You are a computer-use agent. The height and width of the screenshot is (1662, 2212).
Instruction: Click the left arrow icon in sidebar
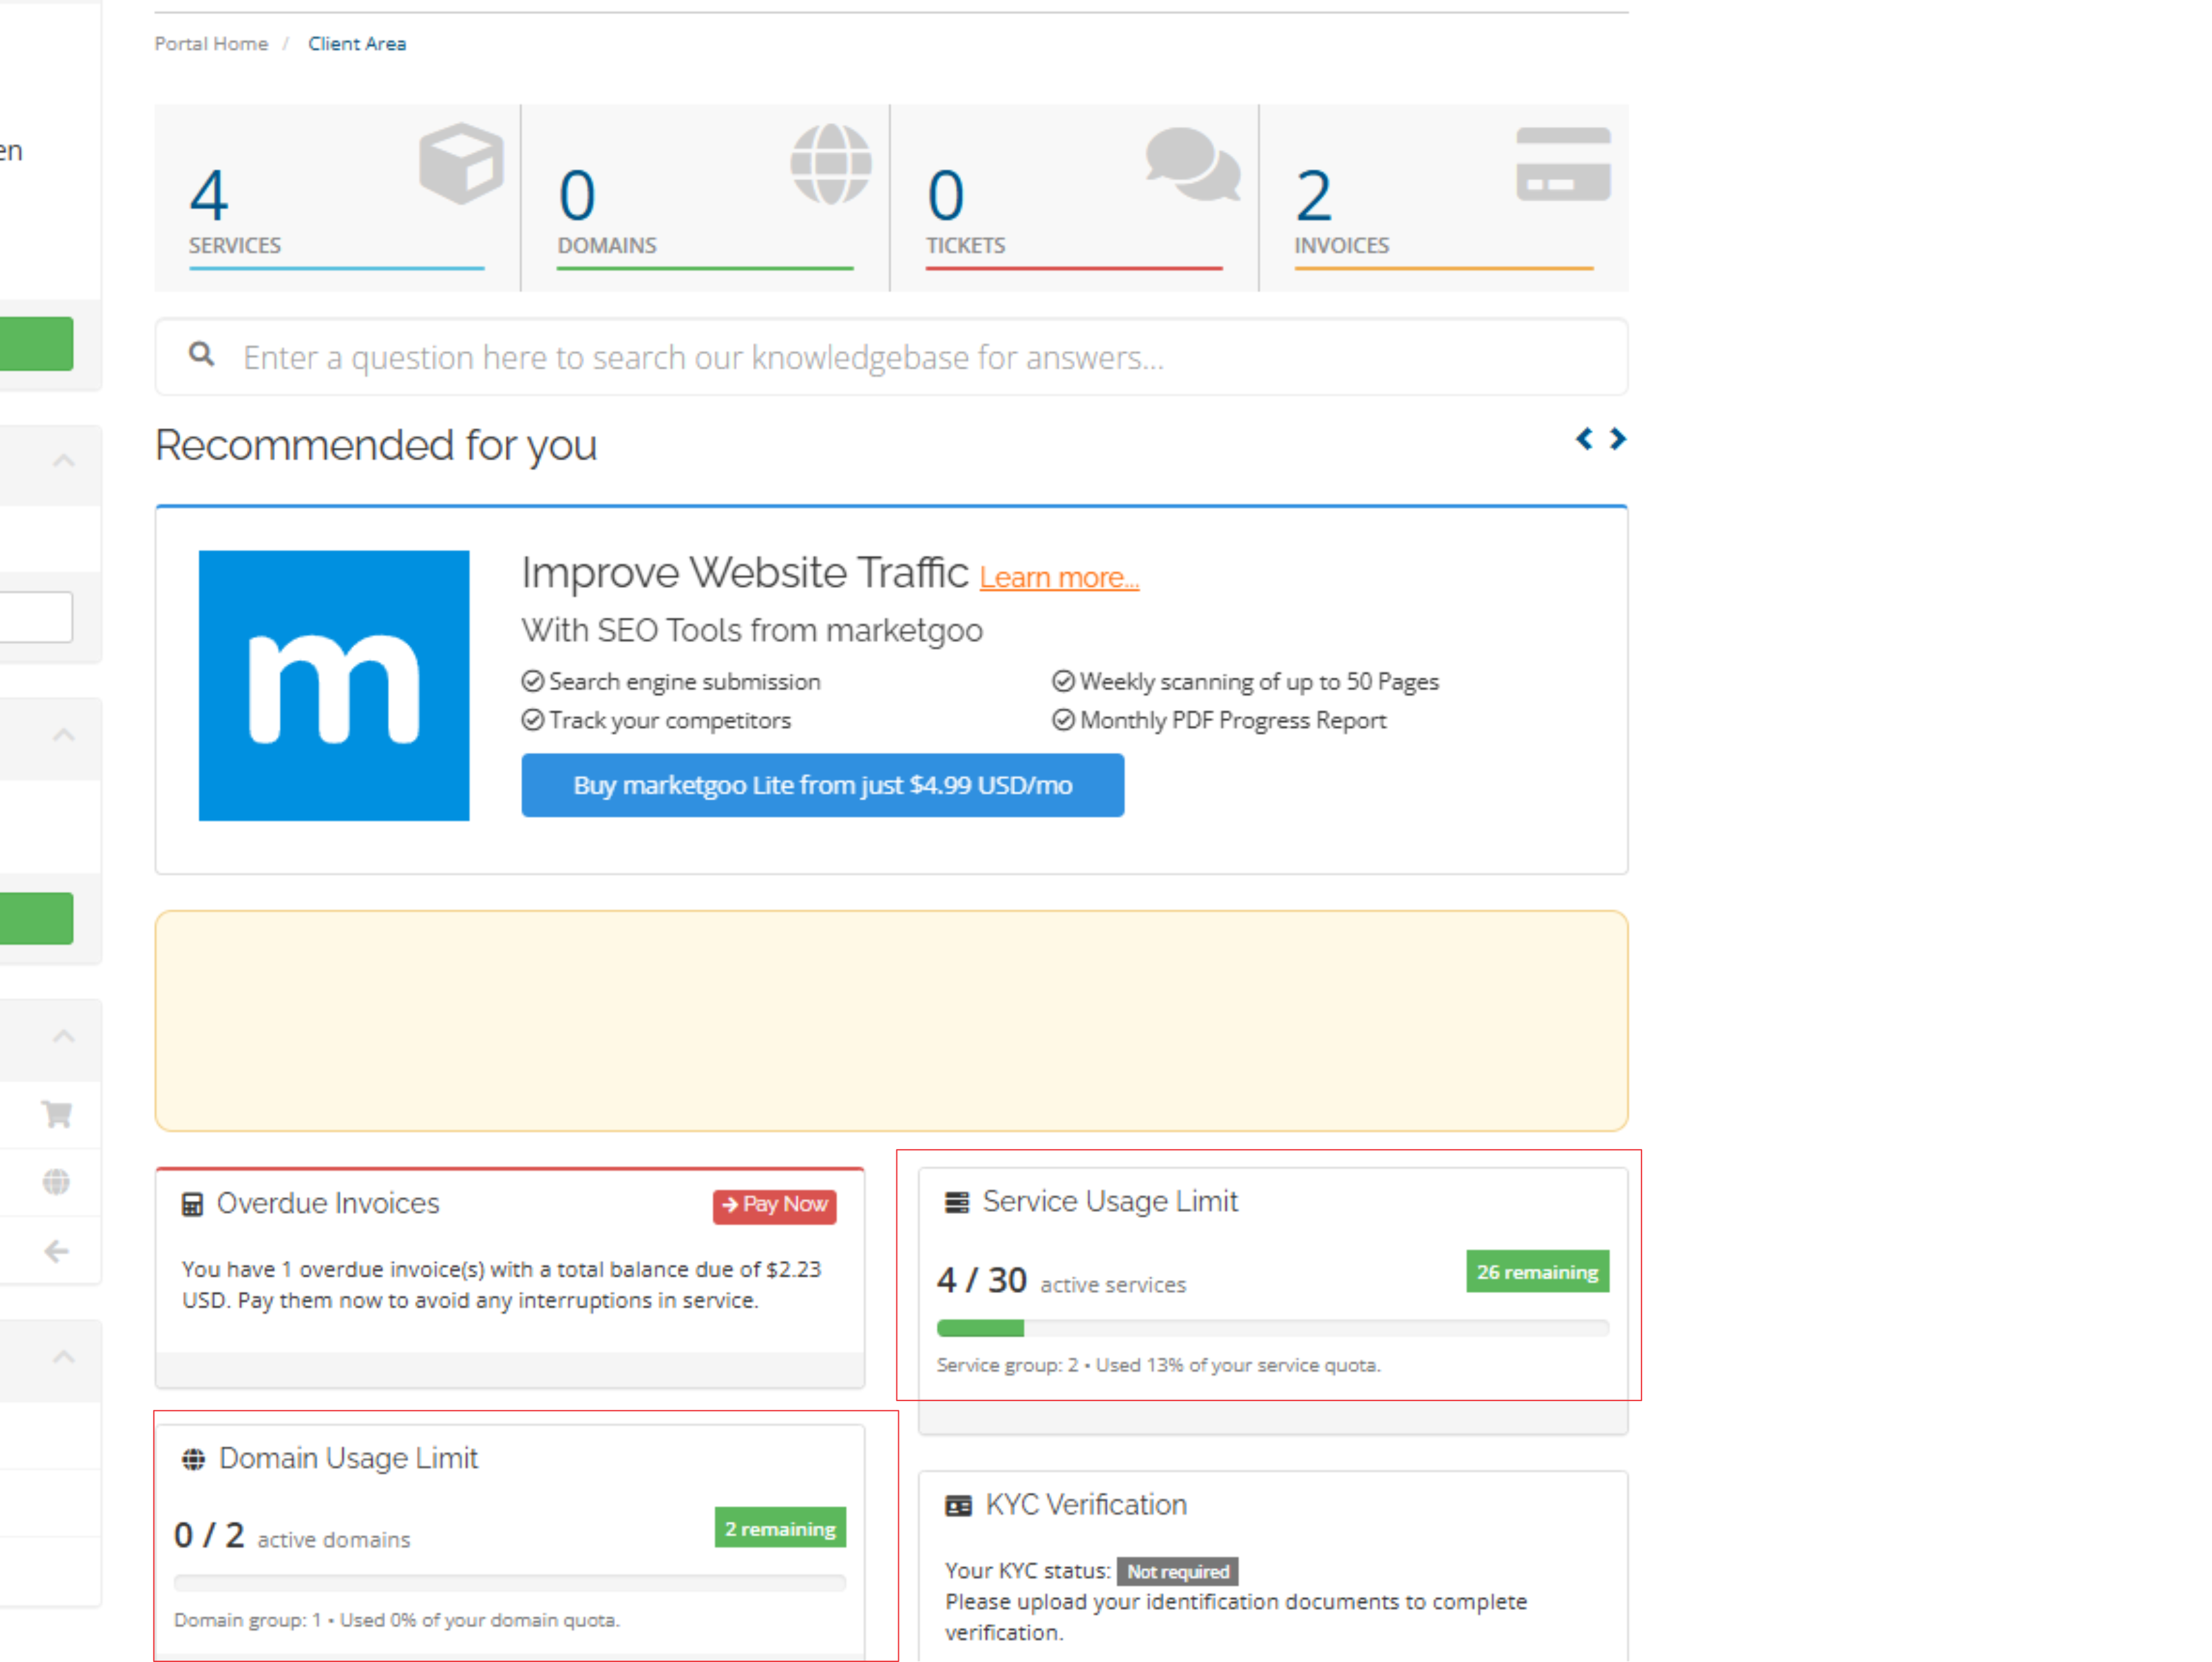[57, 1251]
